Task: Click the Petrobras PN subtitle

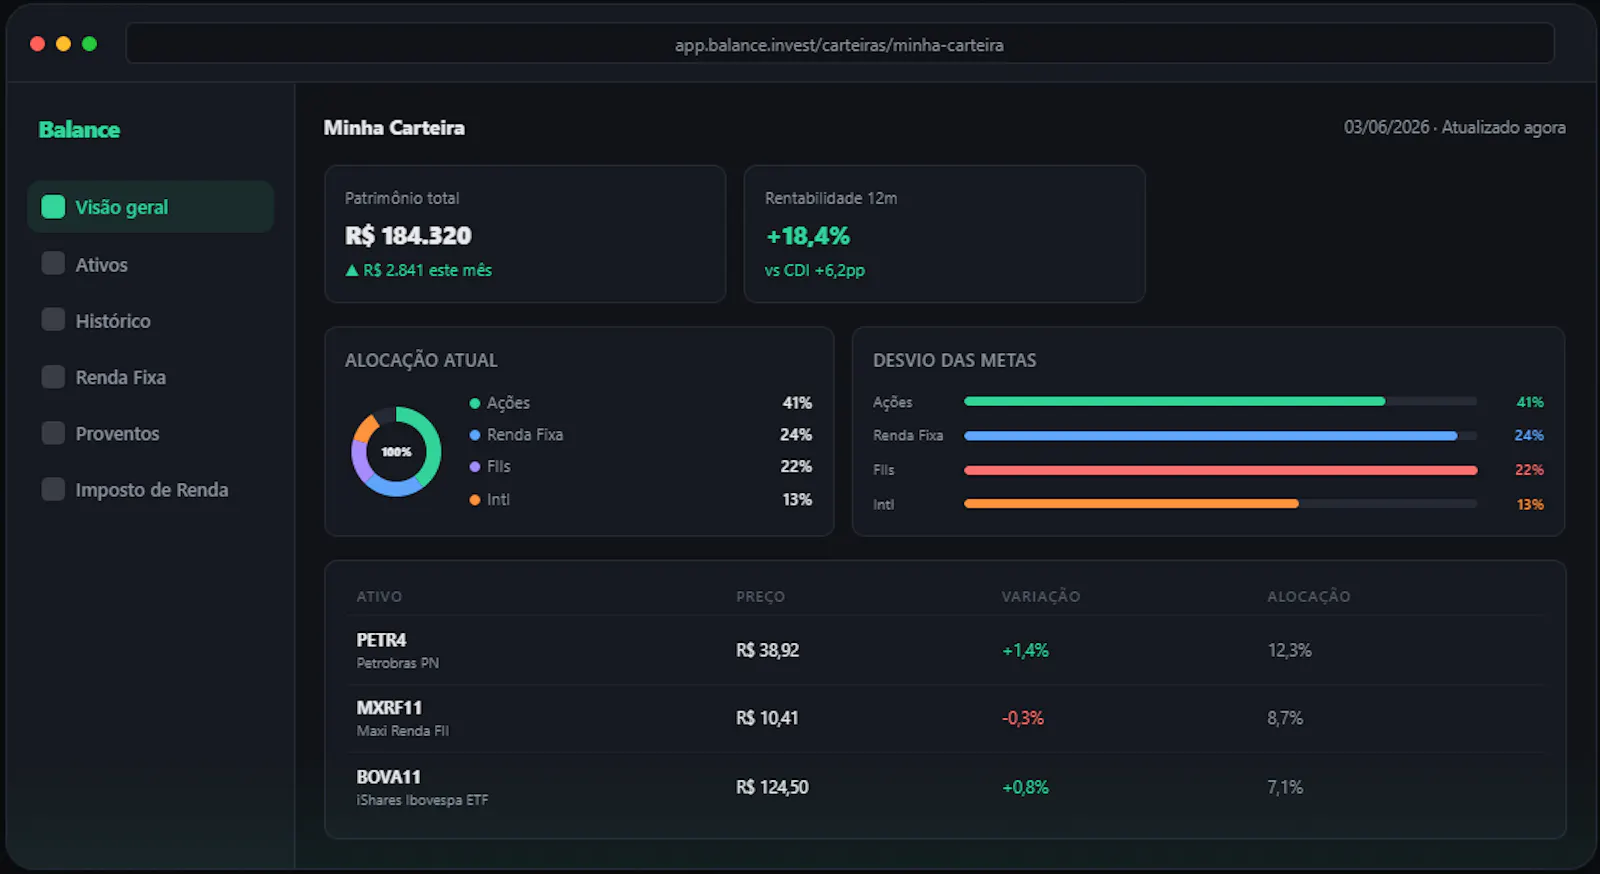Action: point(397,663)
